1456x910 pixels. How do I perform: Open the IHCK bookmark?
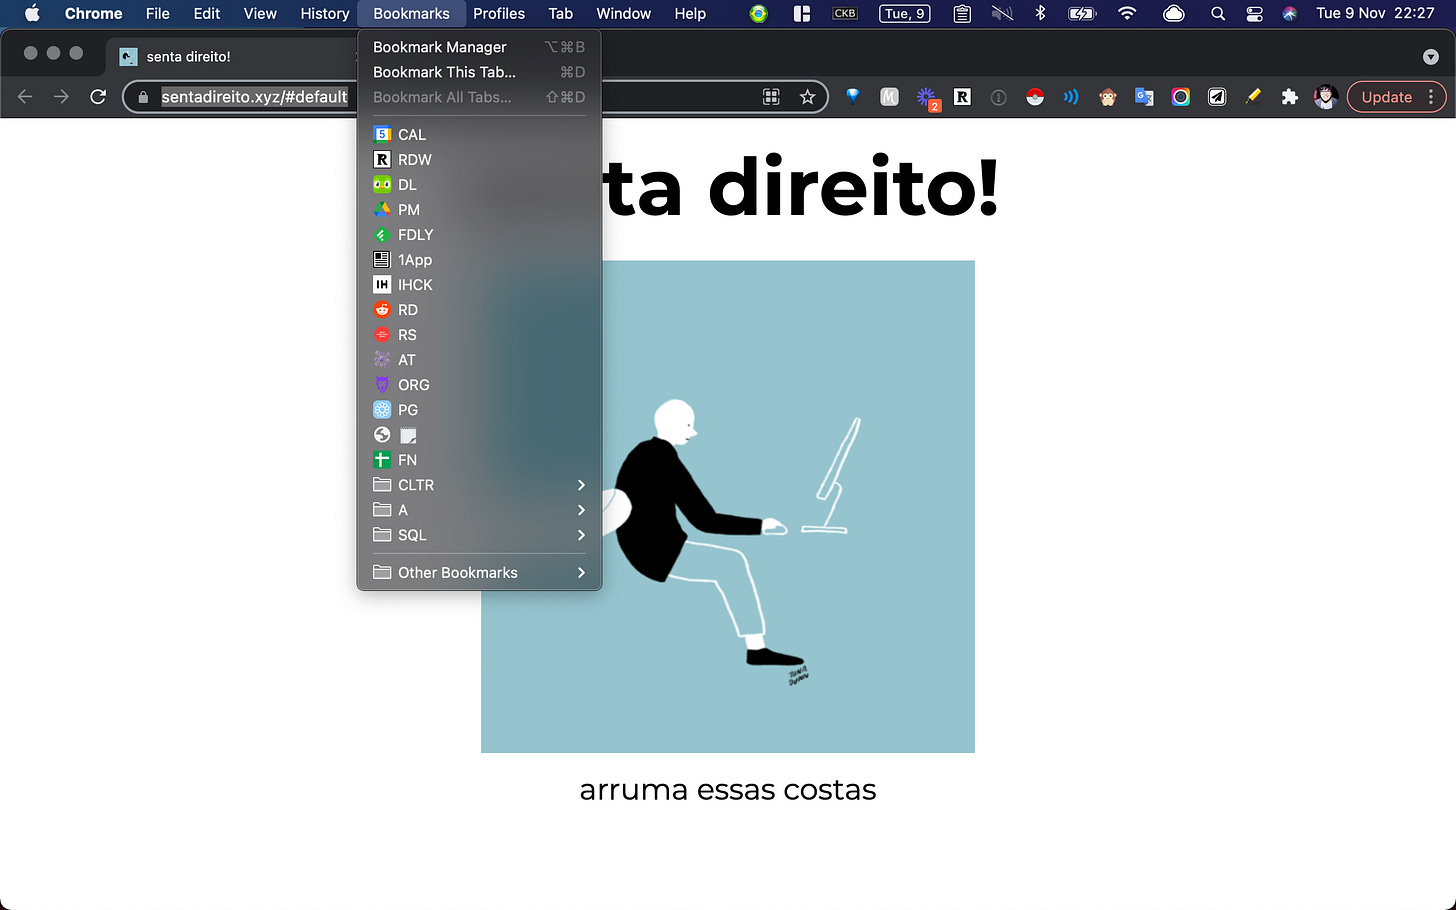pyautogui.click(x=479, y=284)
